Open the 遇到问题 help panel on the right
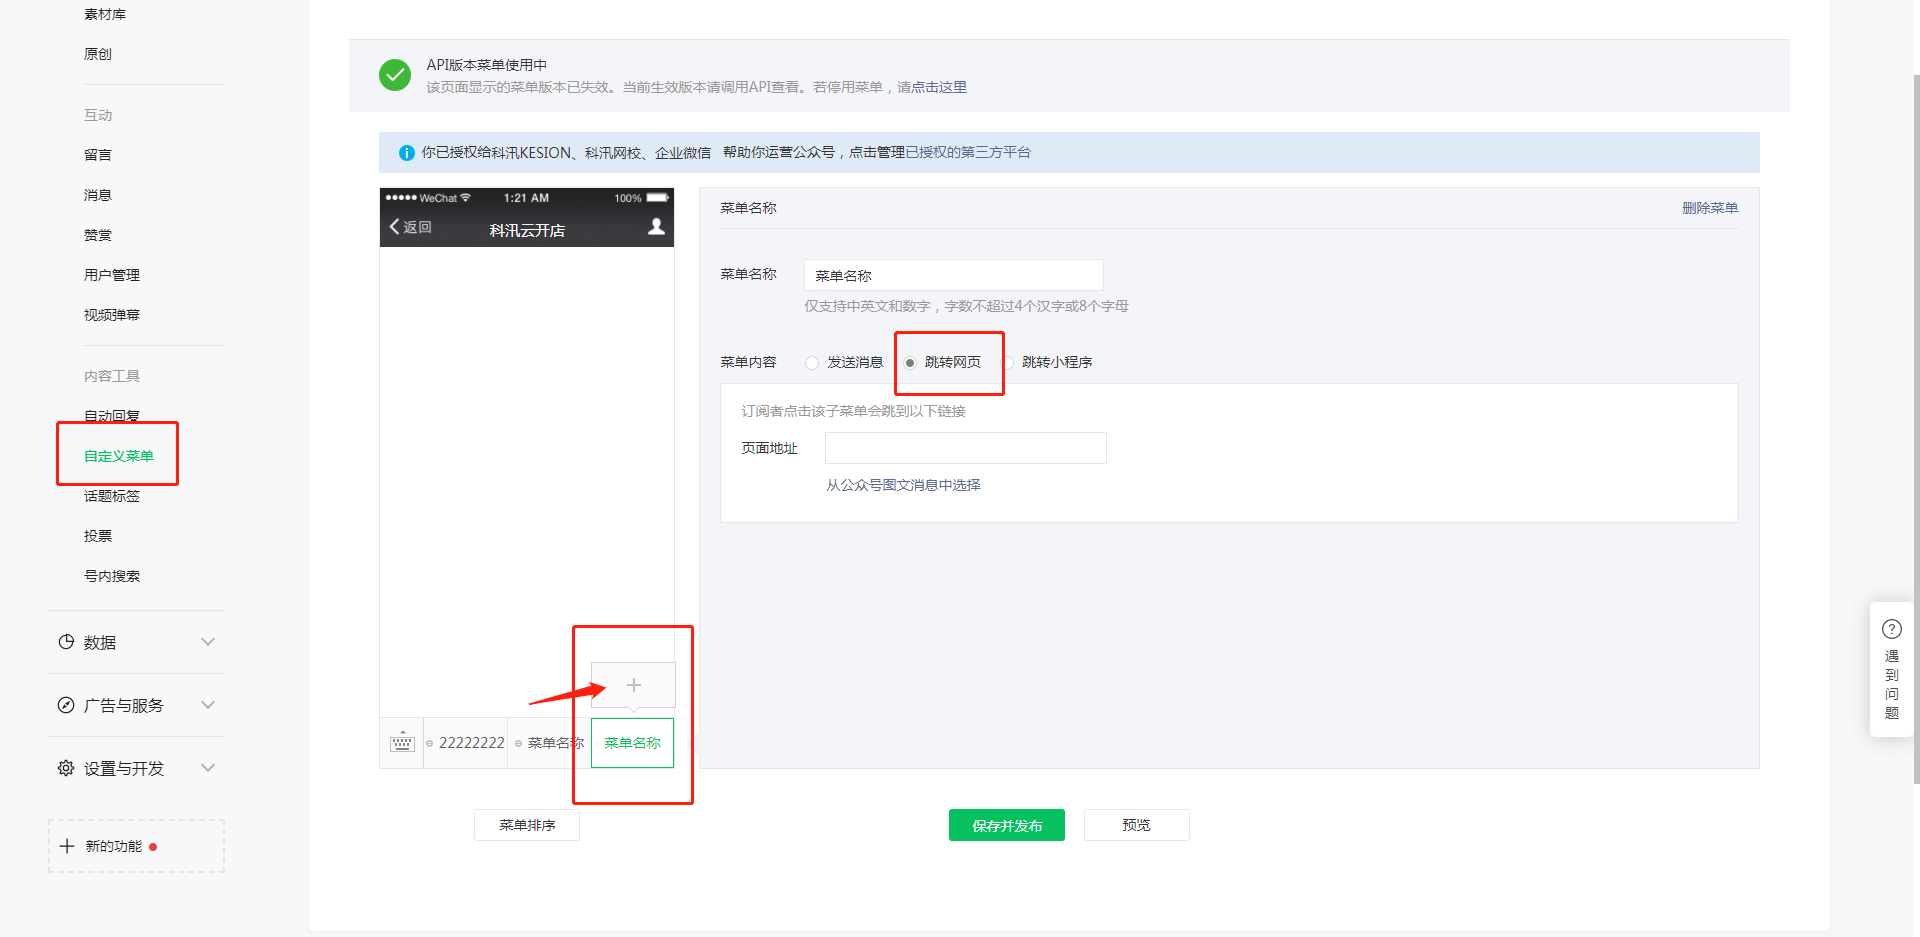 (x=1891, y=670)
